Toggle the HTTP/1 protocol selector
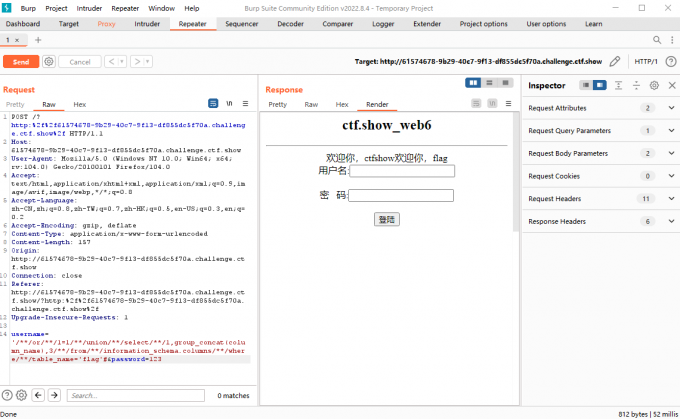The height and width of the screenshot is (419, 680). tap(645, 61)
